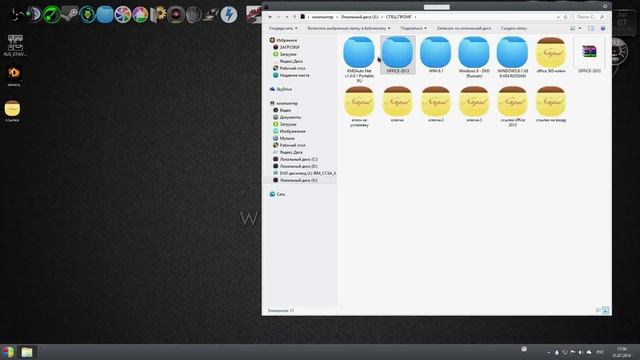Toggle the preview pane button
Screen dimensions: 640x360
[591, 28]
